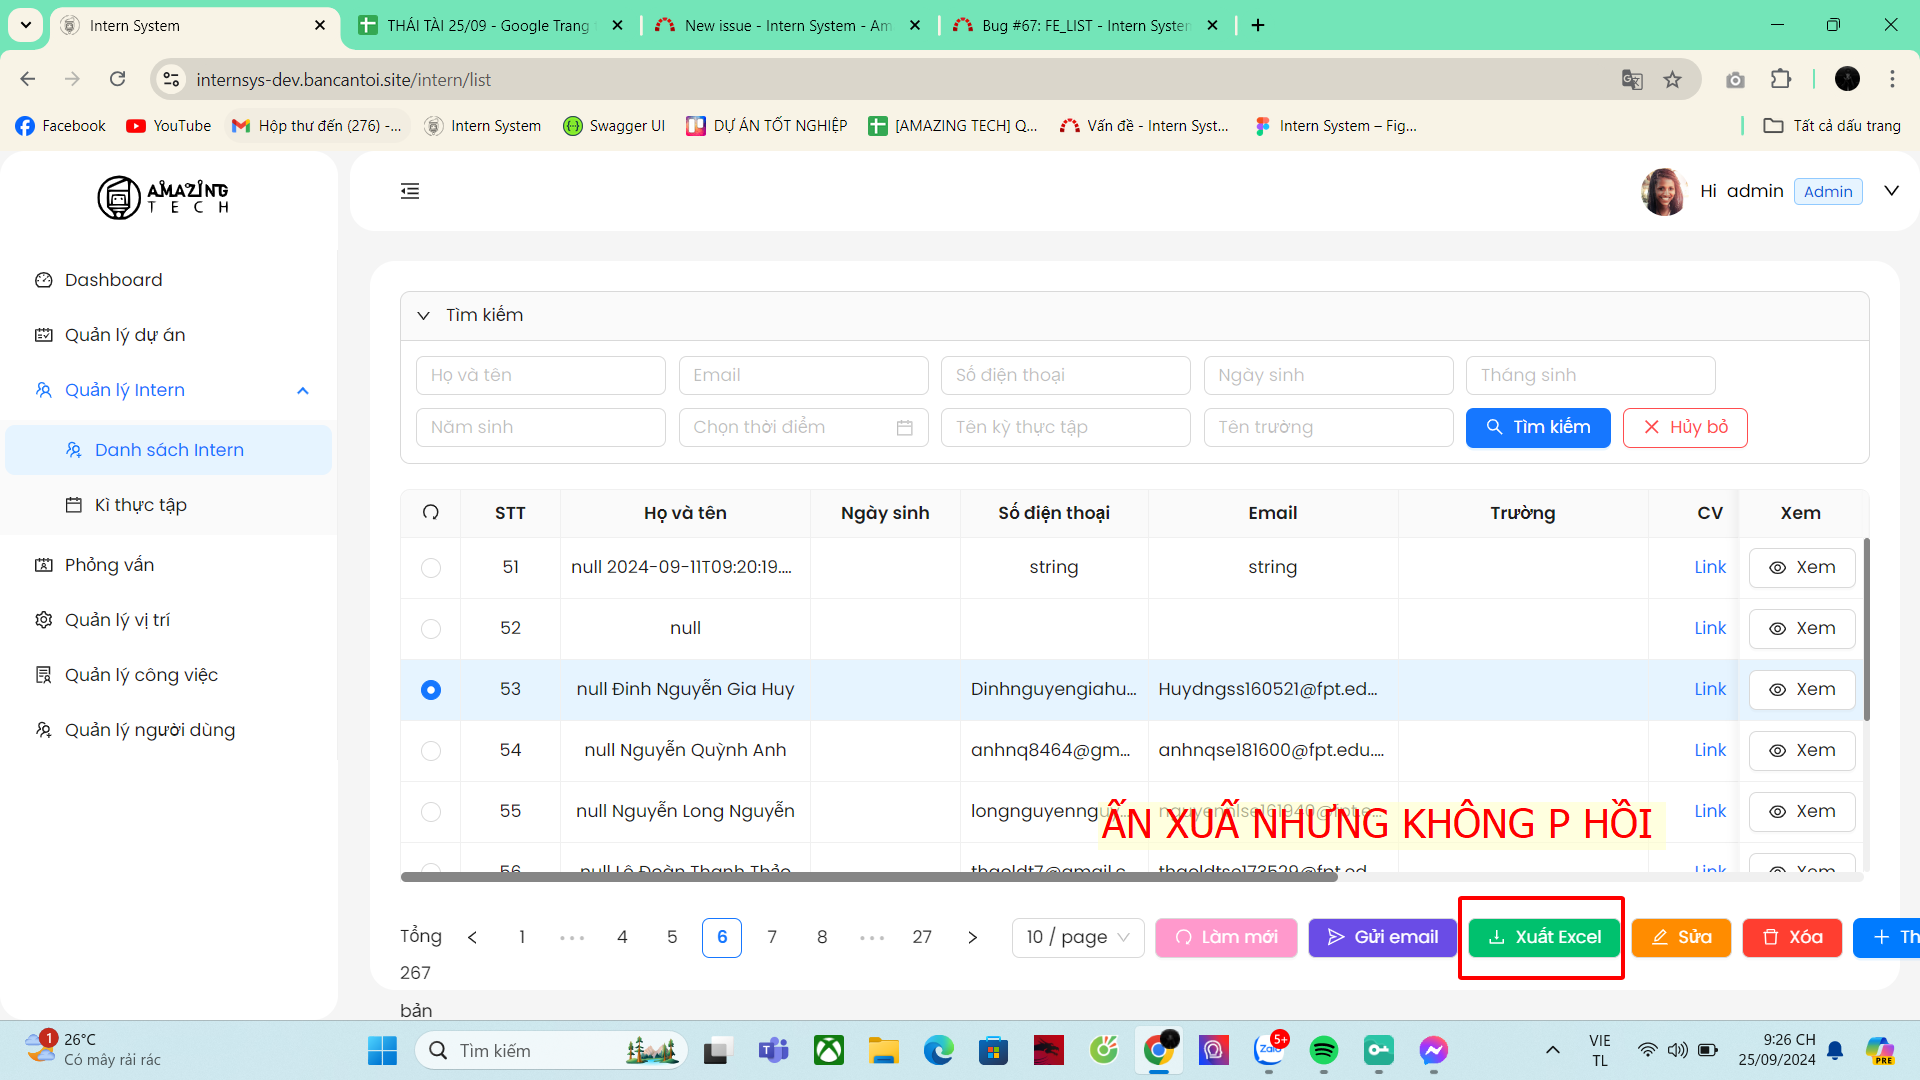Screen dimensions: 1920x1080
Task: Open Spotify from the taskbar
Action: pyautogui.click(x=1324, y=1050)
